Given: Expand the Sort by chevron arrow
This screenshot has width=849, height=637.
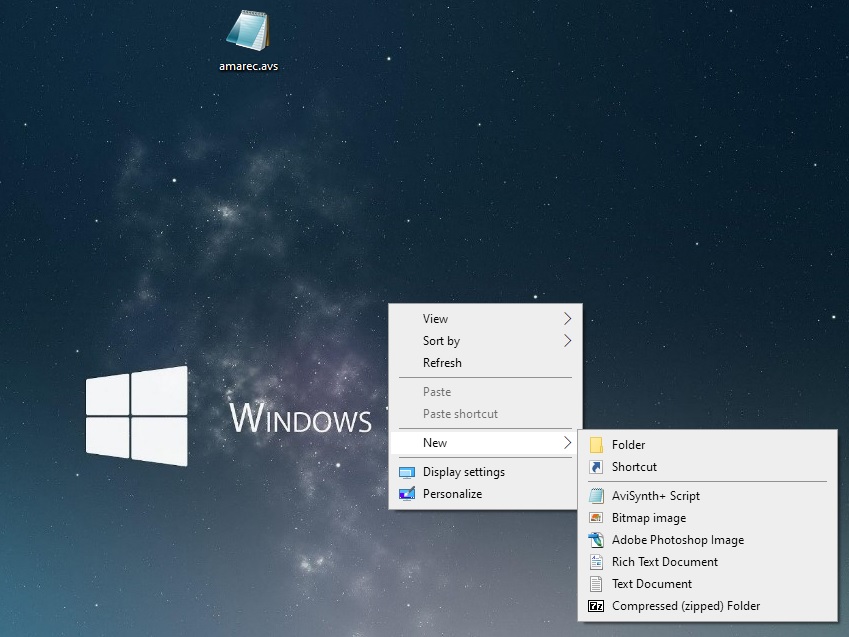Looking at the screenshot, I should tap(567, 341).
